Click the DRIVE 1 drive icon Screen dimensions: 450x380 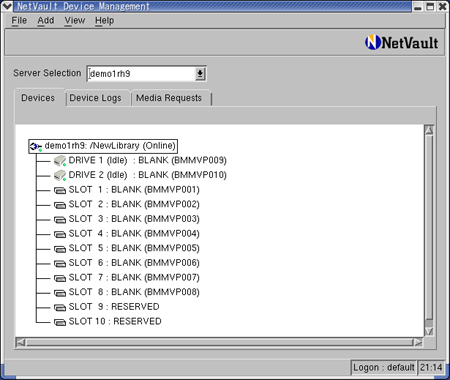click(x=60, y=161)
